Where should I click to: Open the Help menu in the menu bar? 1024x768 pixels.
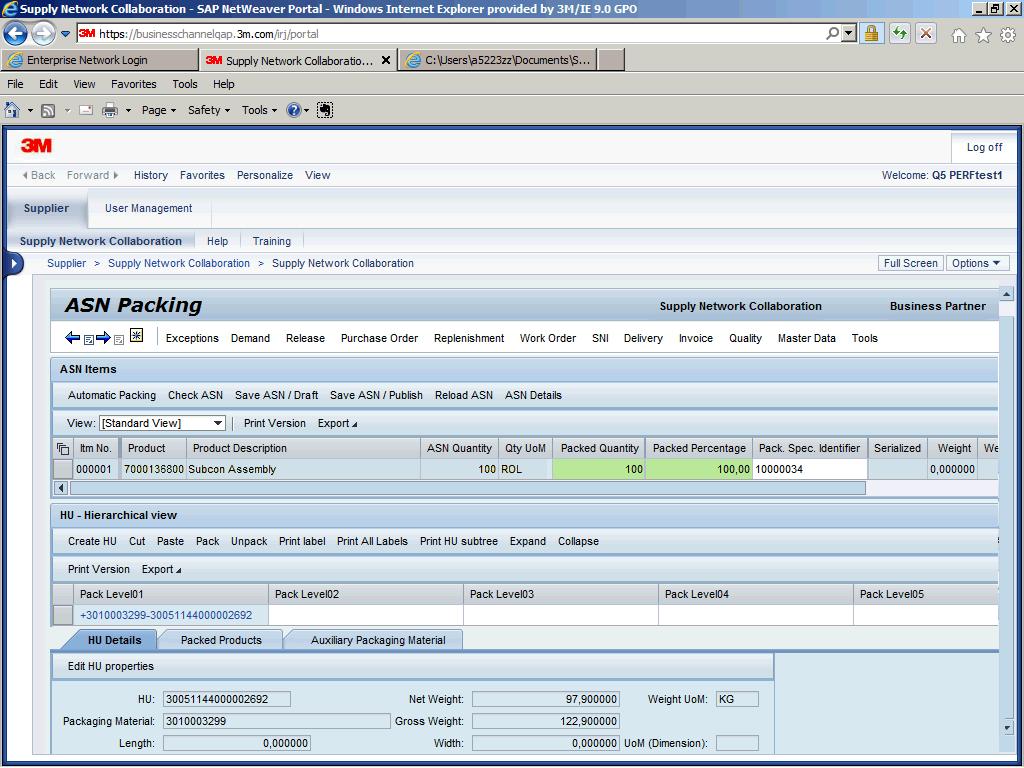tap(223, 84)
